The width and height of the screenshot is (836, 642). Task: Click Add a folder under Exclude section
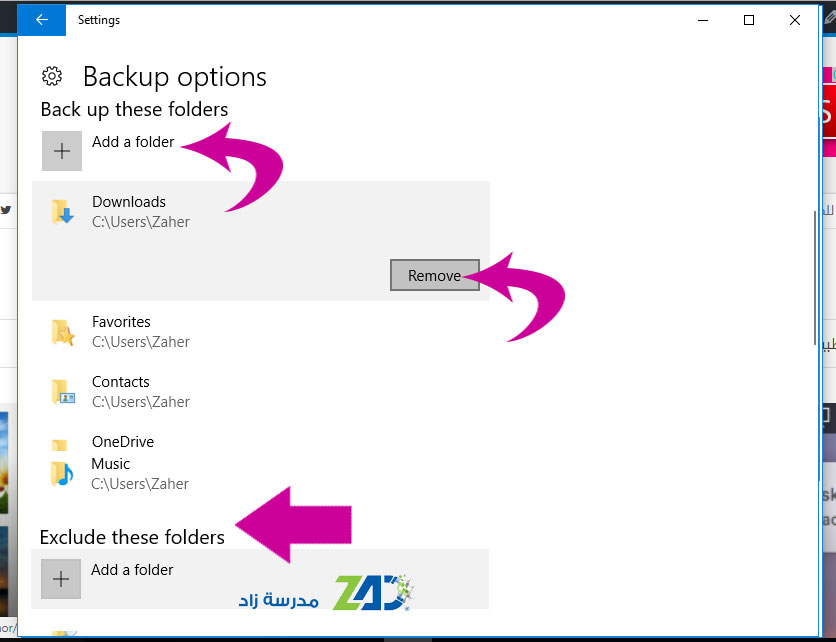coord(132,570)
